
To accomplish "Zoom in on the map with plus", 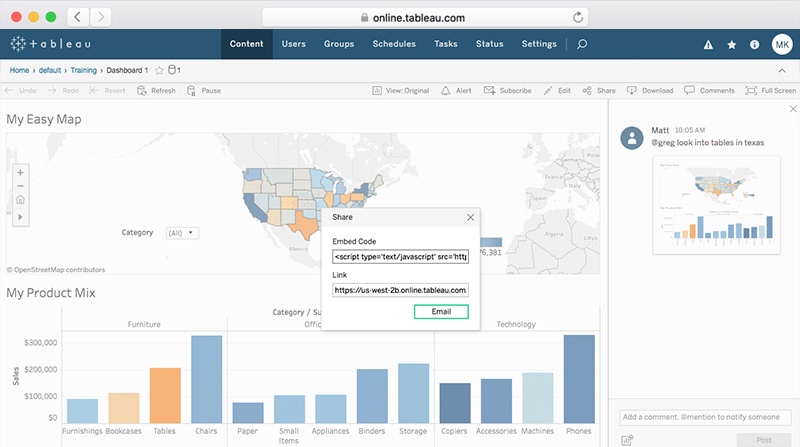I will point(21,172).
